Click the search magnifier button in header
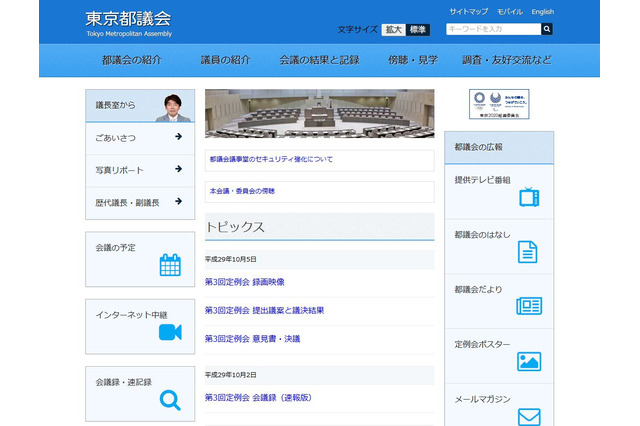The width and height of the screenshot is (640, 426). point(547,29)
